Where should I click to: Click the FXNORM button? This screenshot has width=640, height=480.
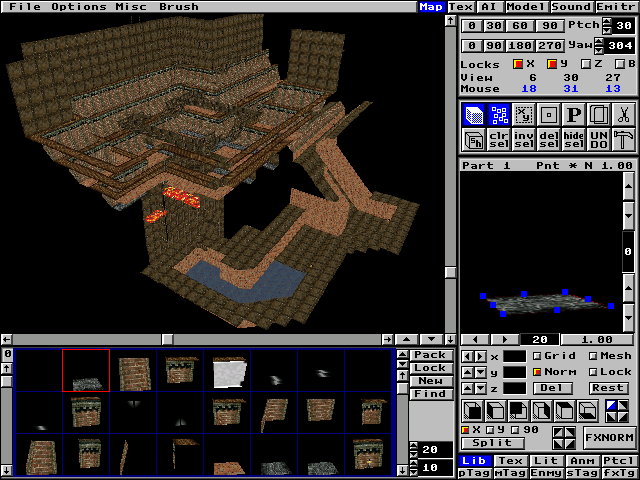click(609, 438)
